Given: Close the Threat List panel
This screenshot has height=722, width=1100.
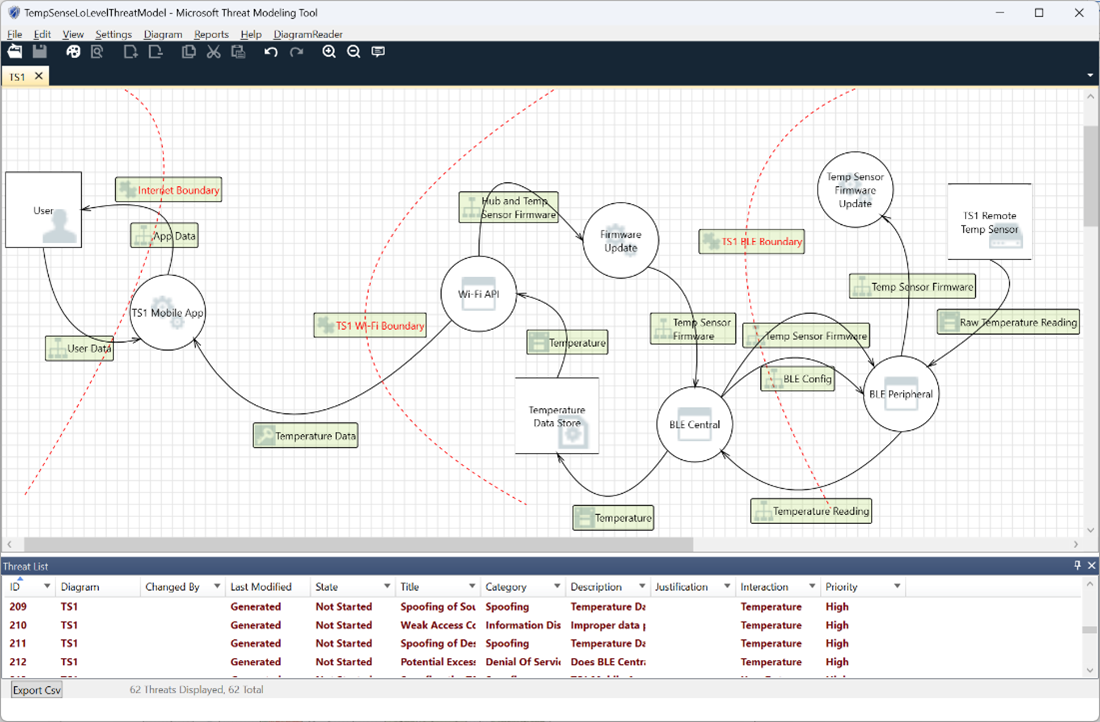Looking at the screenshot, I should tap(1090, 566).
